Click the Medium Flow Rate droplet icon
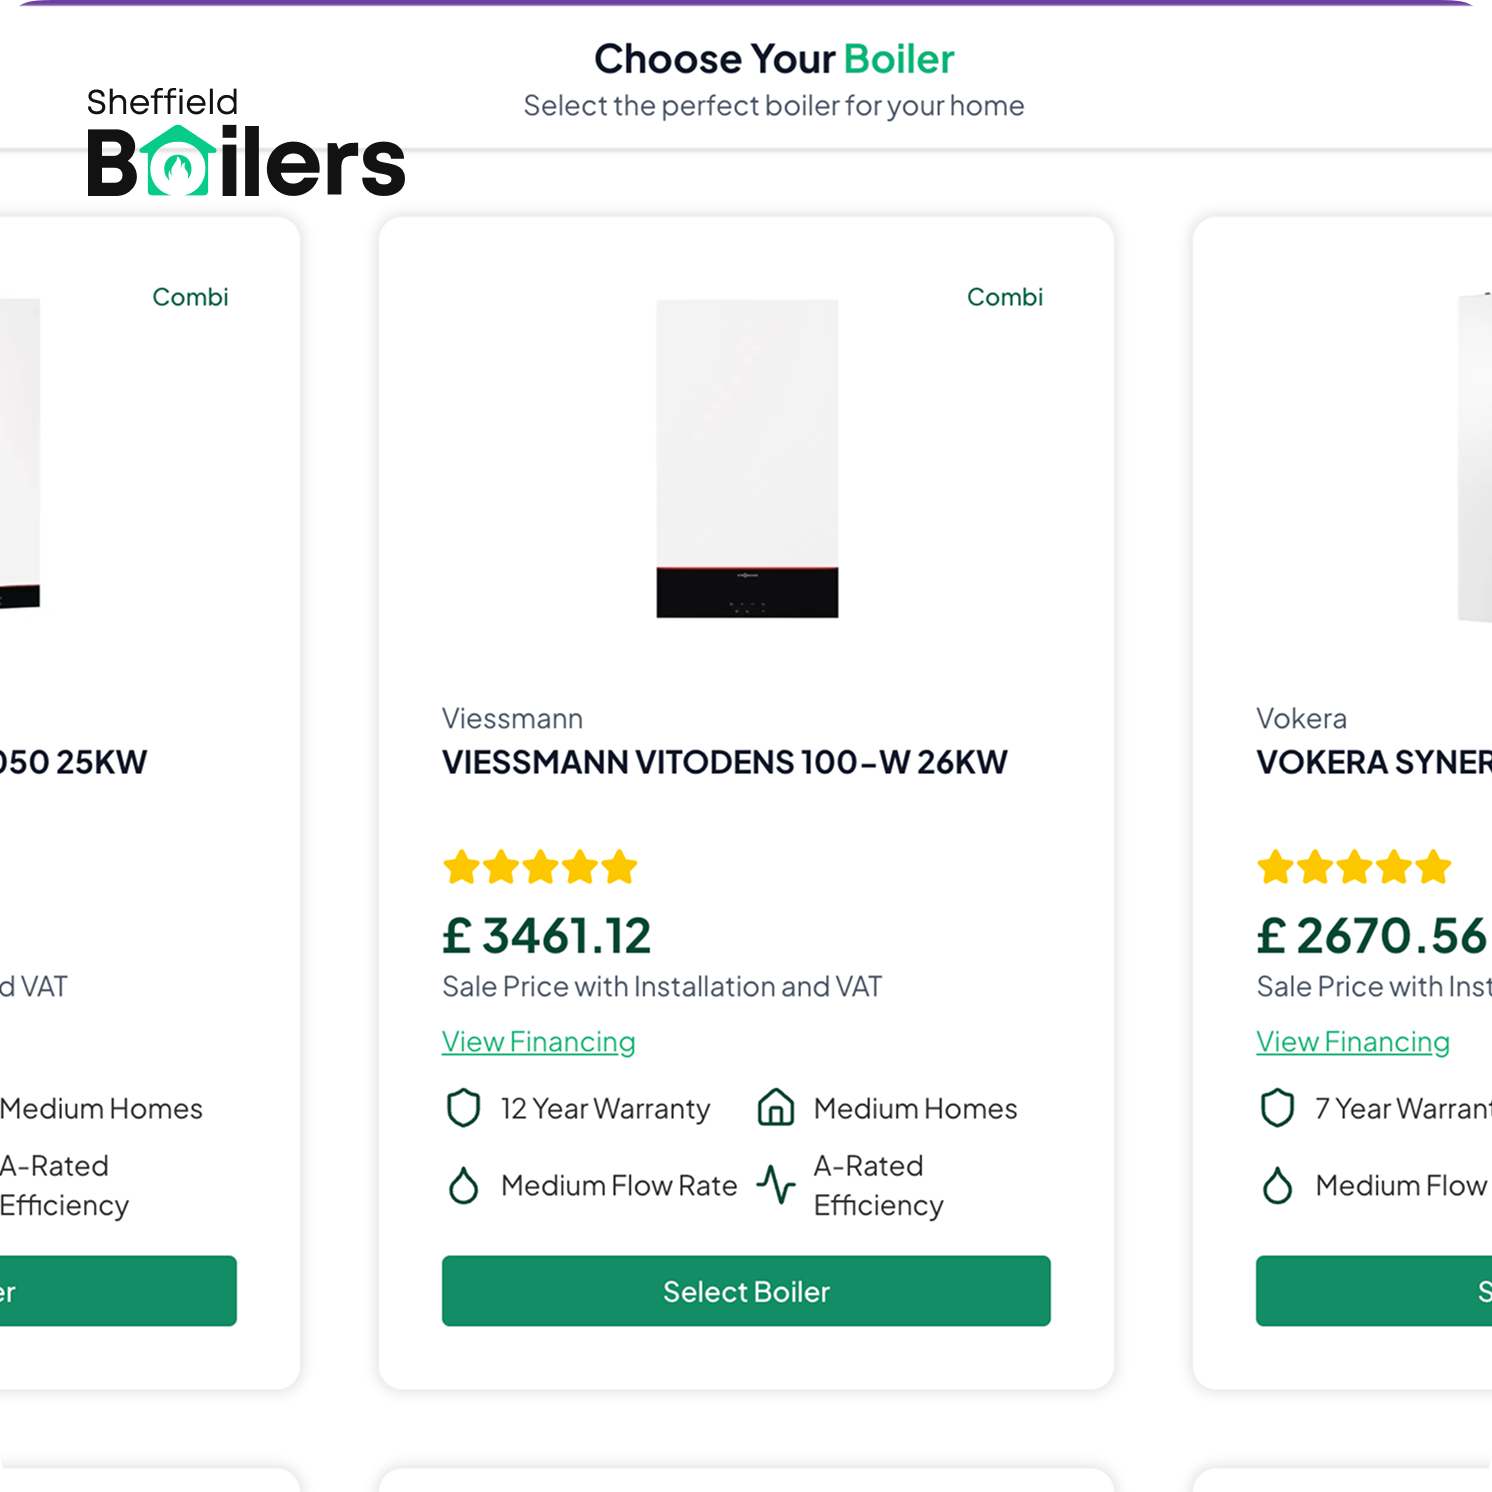 click(x=463, y=1186)
